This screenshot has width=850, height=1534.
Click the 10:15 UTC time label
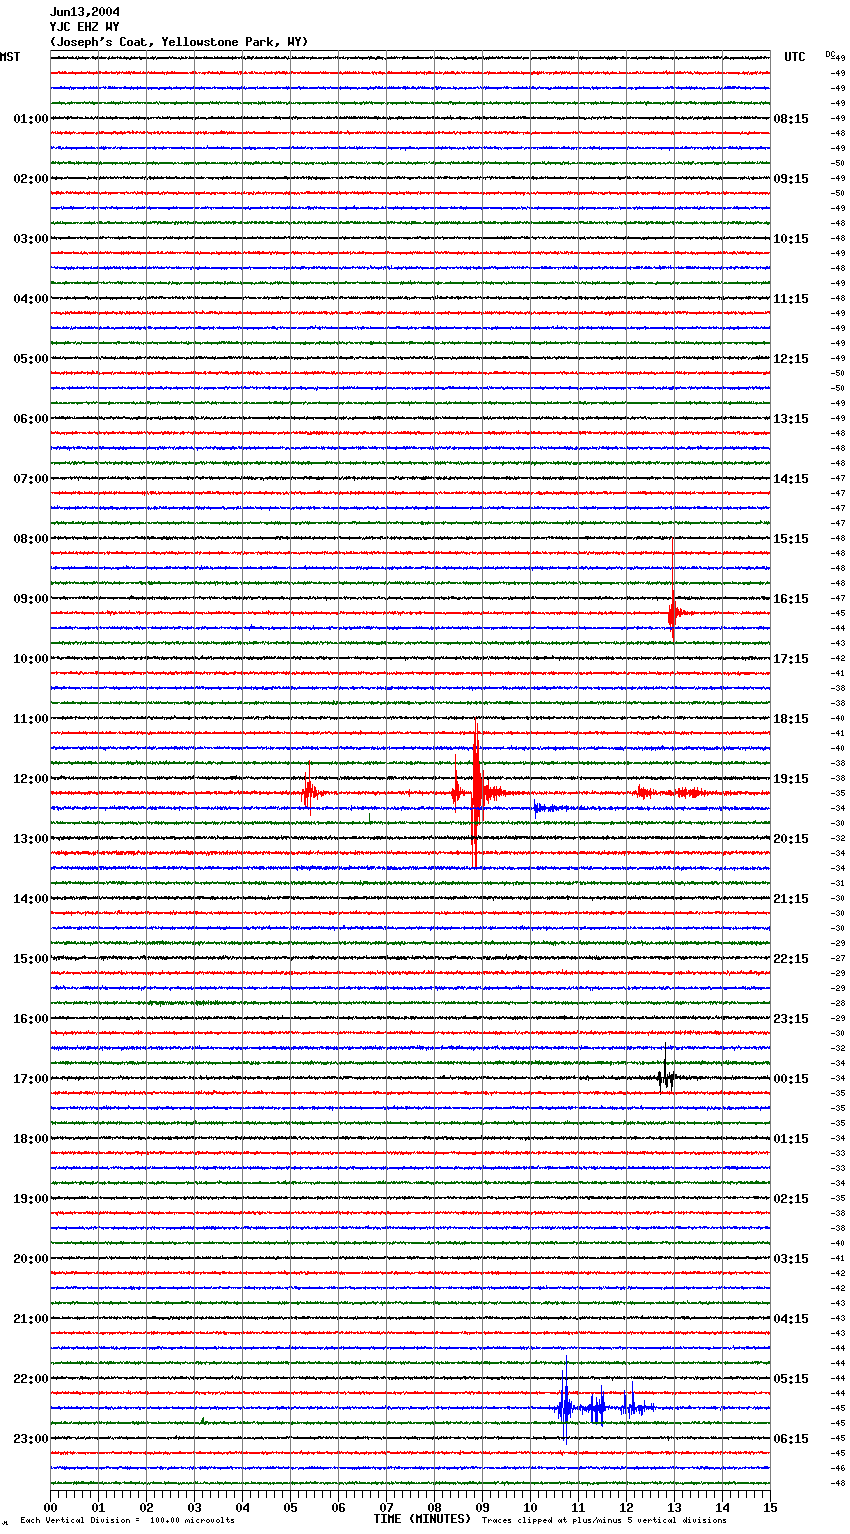(x=791, y=239)
